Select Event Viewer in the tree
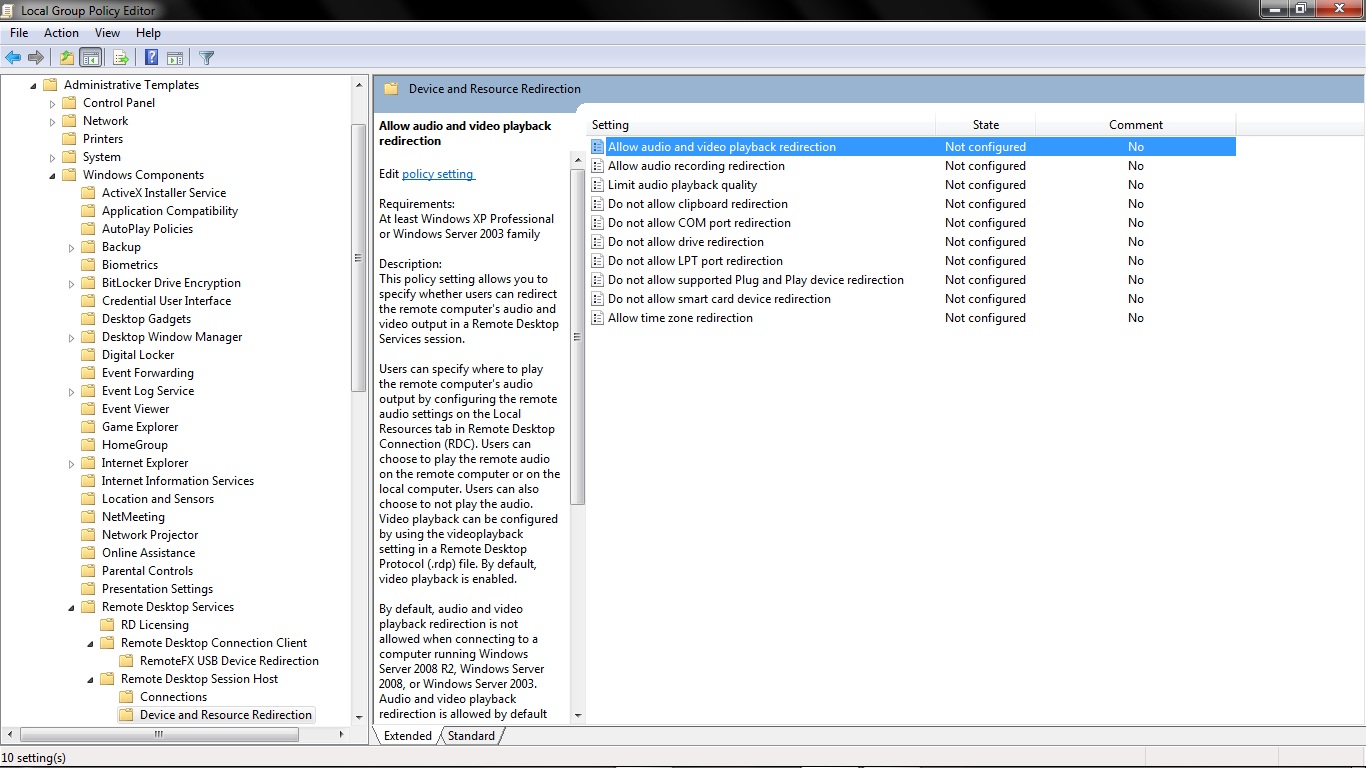The width and height of the screenshot is (1366, 768). [x=136, y=409]
